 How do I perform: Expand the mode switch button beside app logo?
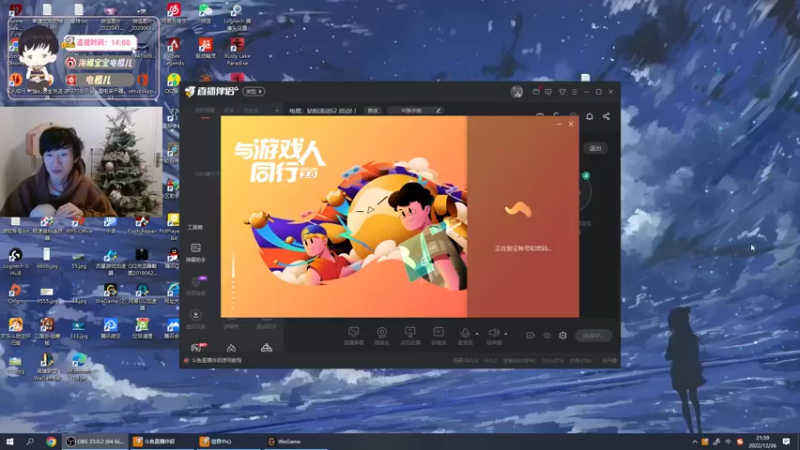coord(254,91)
